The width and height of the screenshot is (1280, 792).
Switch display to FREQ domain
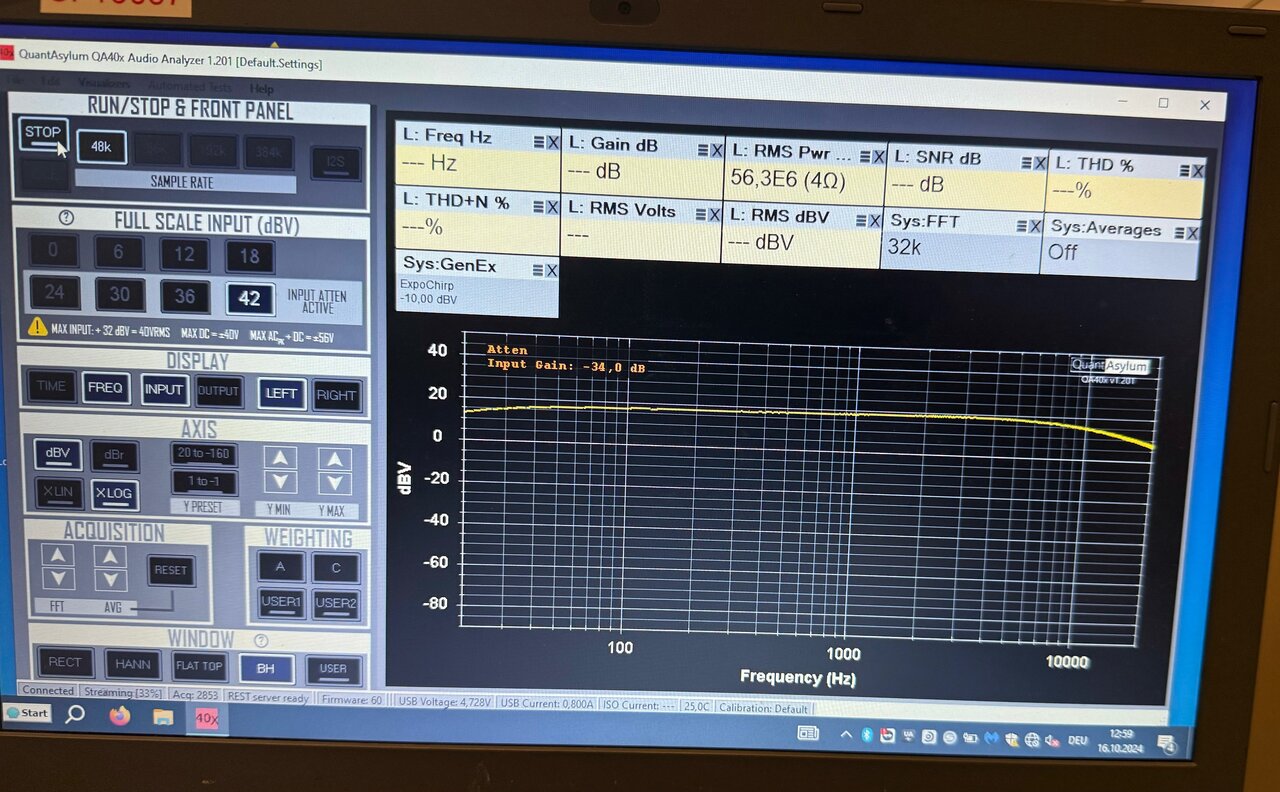click(106, 388)
